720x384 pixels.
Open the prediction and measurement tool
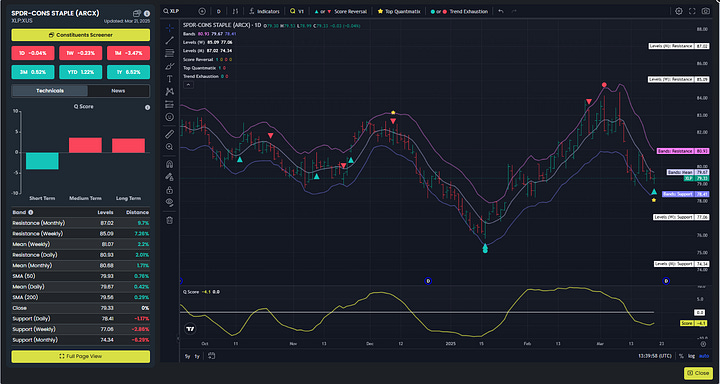169,104
